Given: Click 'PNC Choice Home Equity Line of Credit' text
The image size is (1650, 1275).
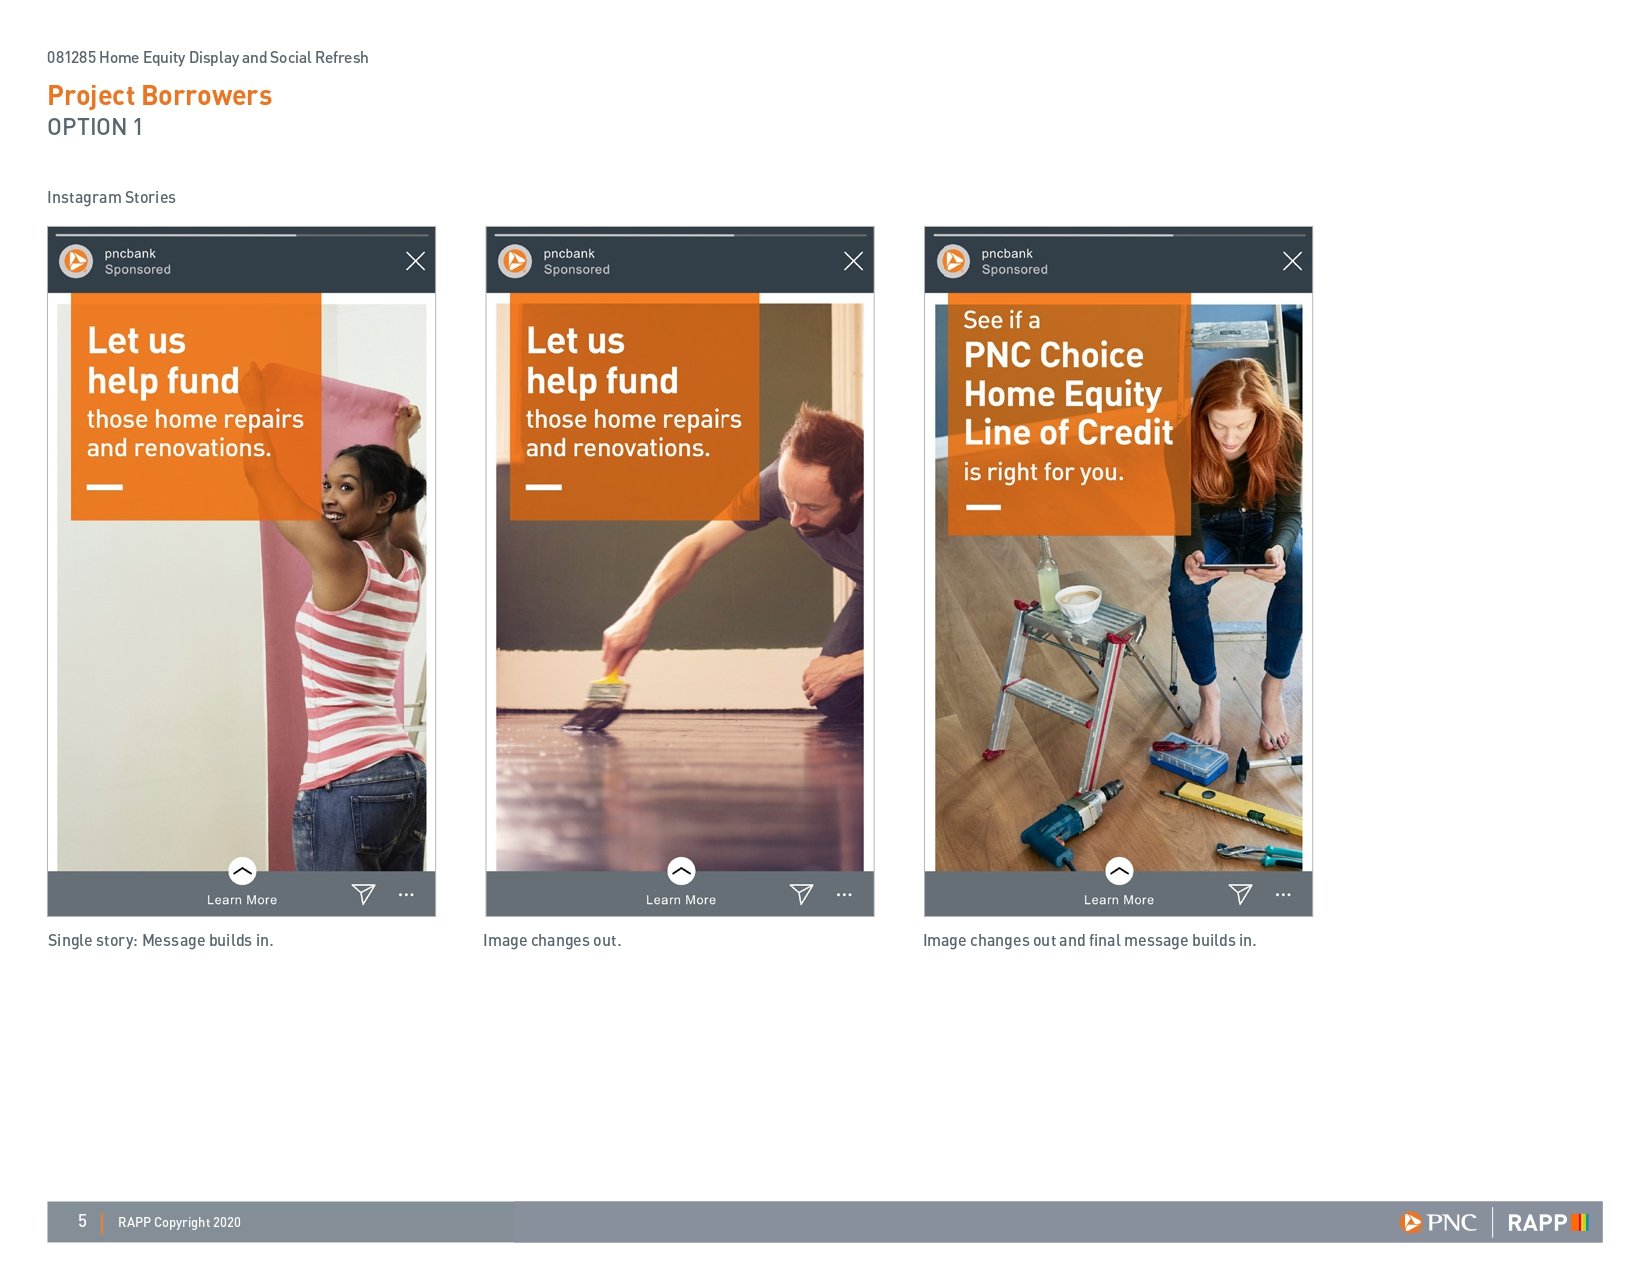Looking at the screenshot, I should coord(1068,394).
